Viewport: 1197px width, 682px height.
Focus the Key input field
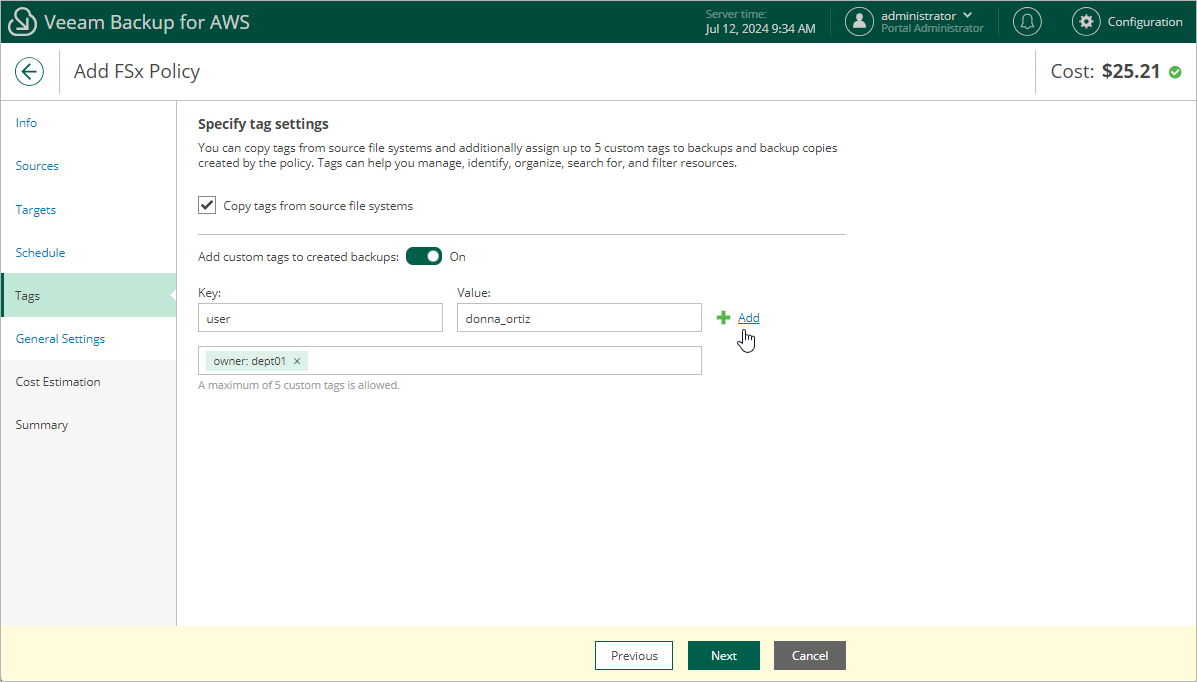tap(320, 318)
